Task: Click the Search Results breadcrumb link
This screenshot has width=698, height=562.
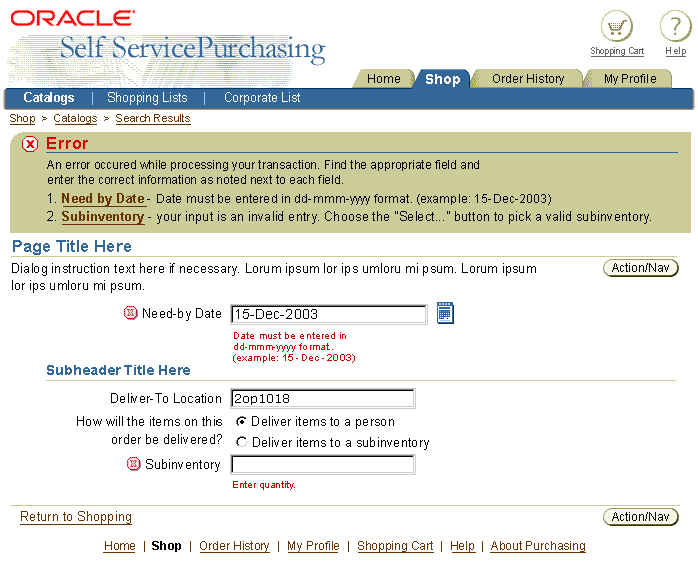Action: 153,118
